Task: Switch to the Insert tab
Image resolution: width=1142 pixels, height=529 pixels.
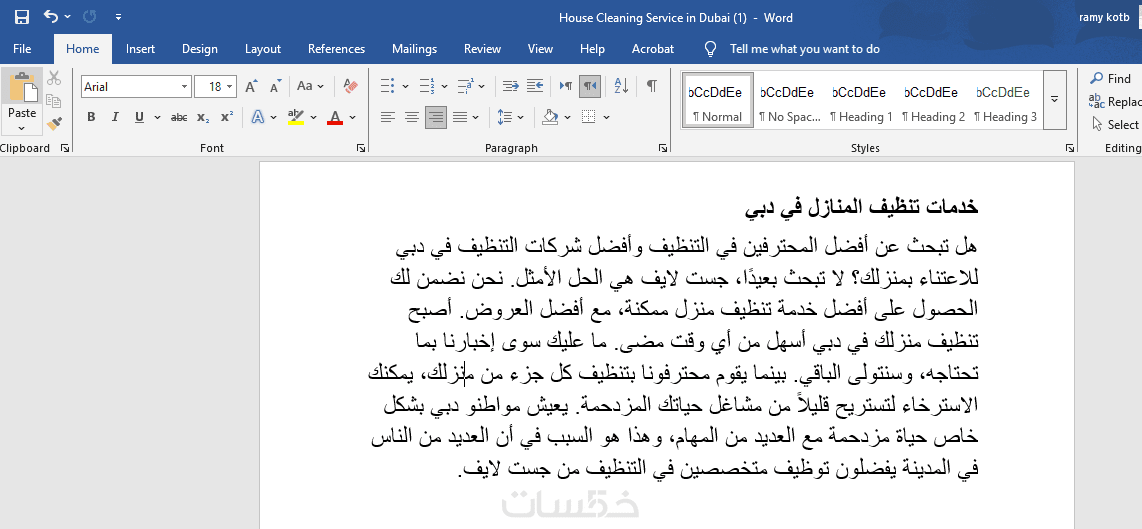Action: point(140,49)
